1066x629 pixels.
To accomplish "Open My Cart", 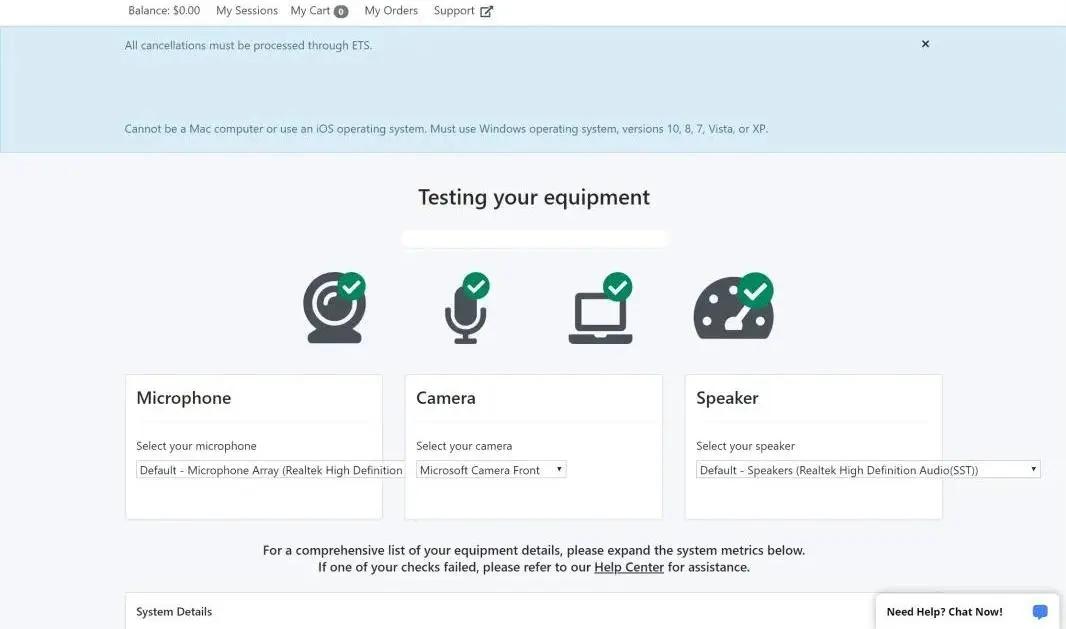I will [310, 11].
